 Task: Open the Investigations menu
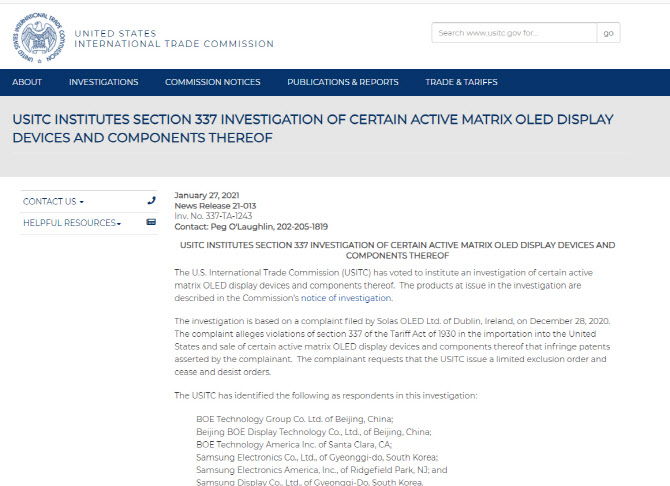click(103, 82)
